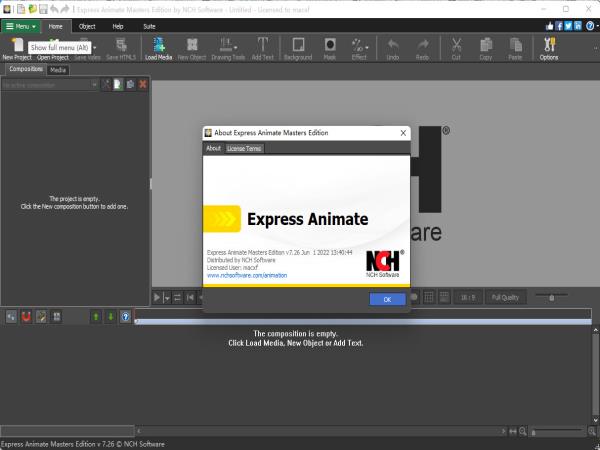
Task: Close the About Express Animate dialog
Action: (x=403, y=133)
